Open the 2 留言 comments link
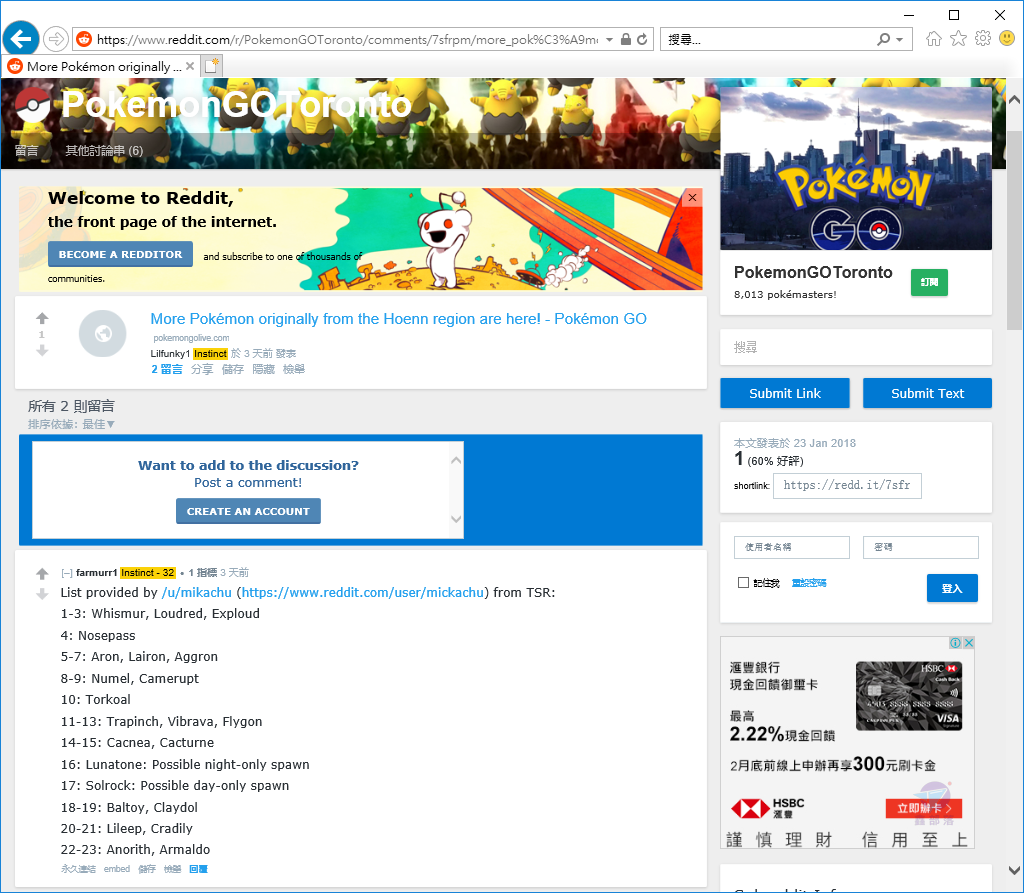The height and width of the screenshot is (893, 1024). (167, 369)
